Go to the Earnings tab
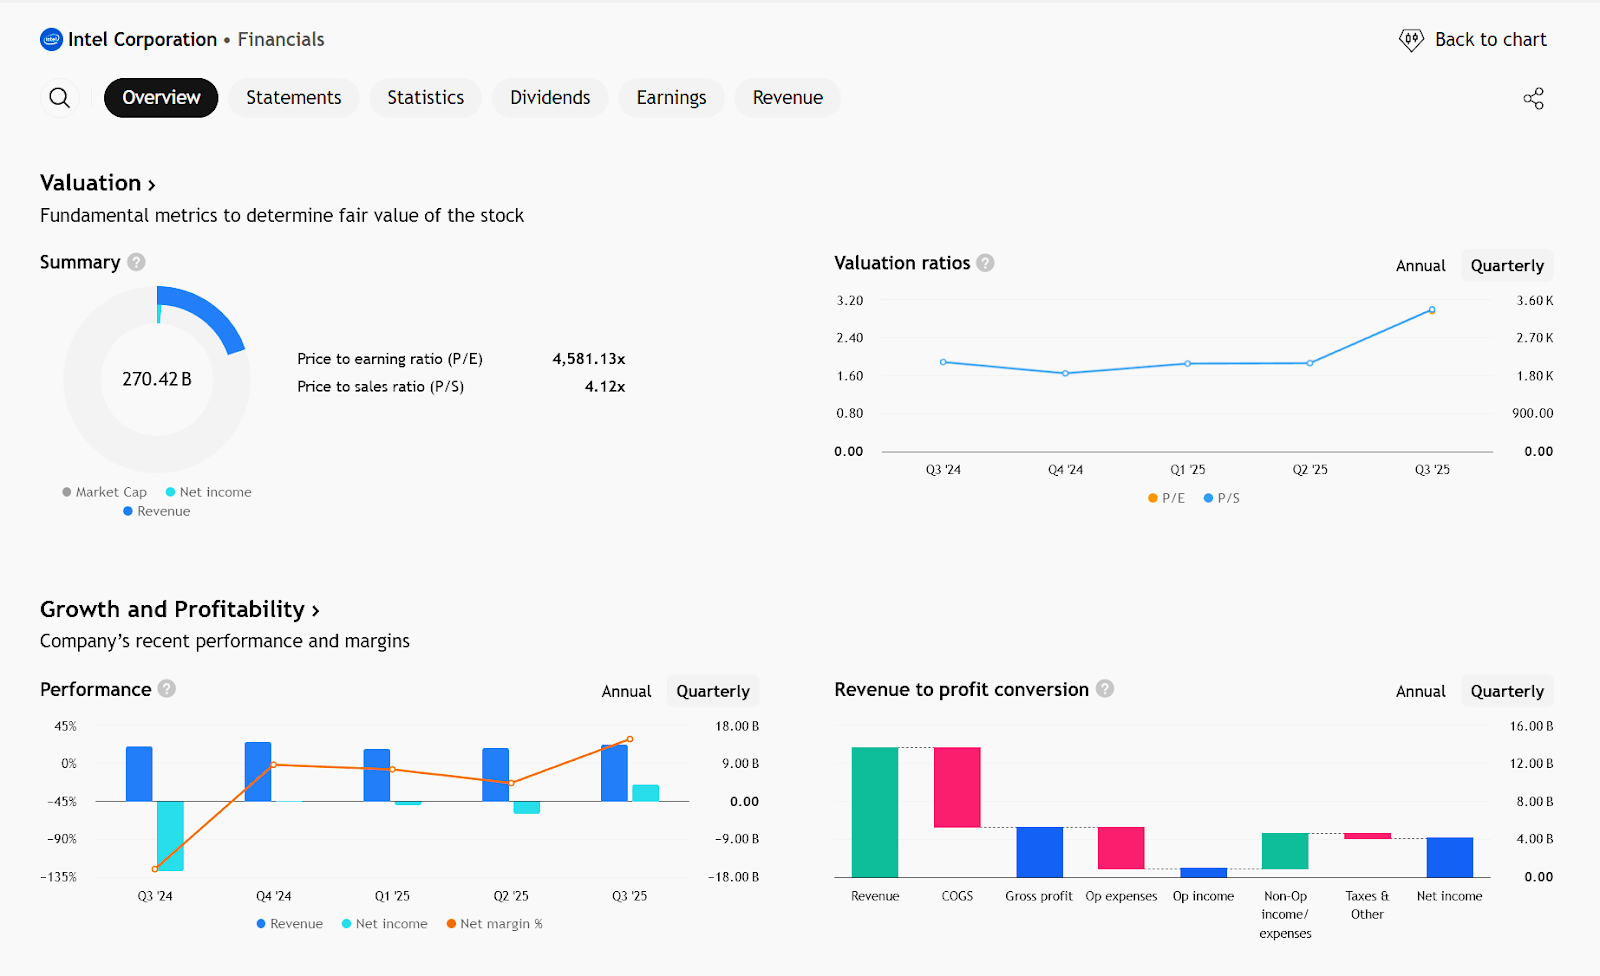Image resolution: width=1600 pixels, height=976 pixels. [x=671, y=98]
